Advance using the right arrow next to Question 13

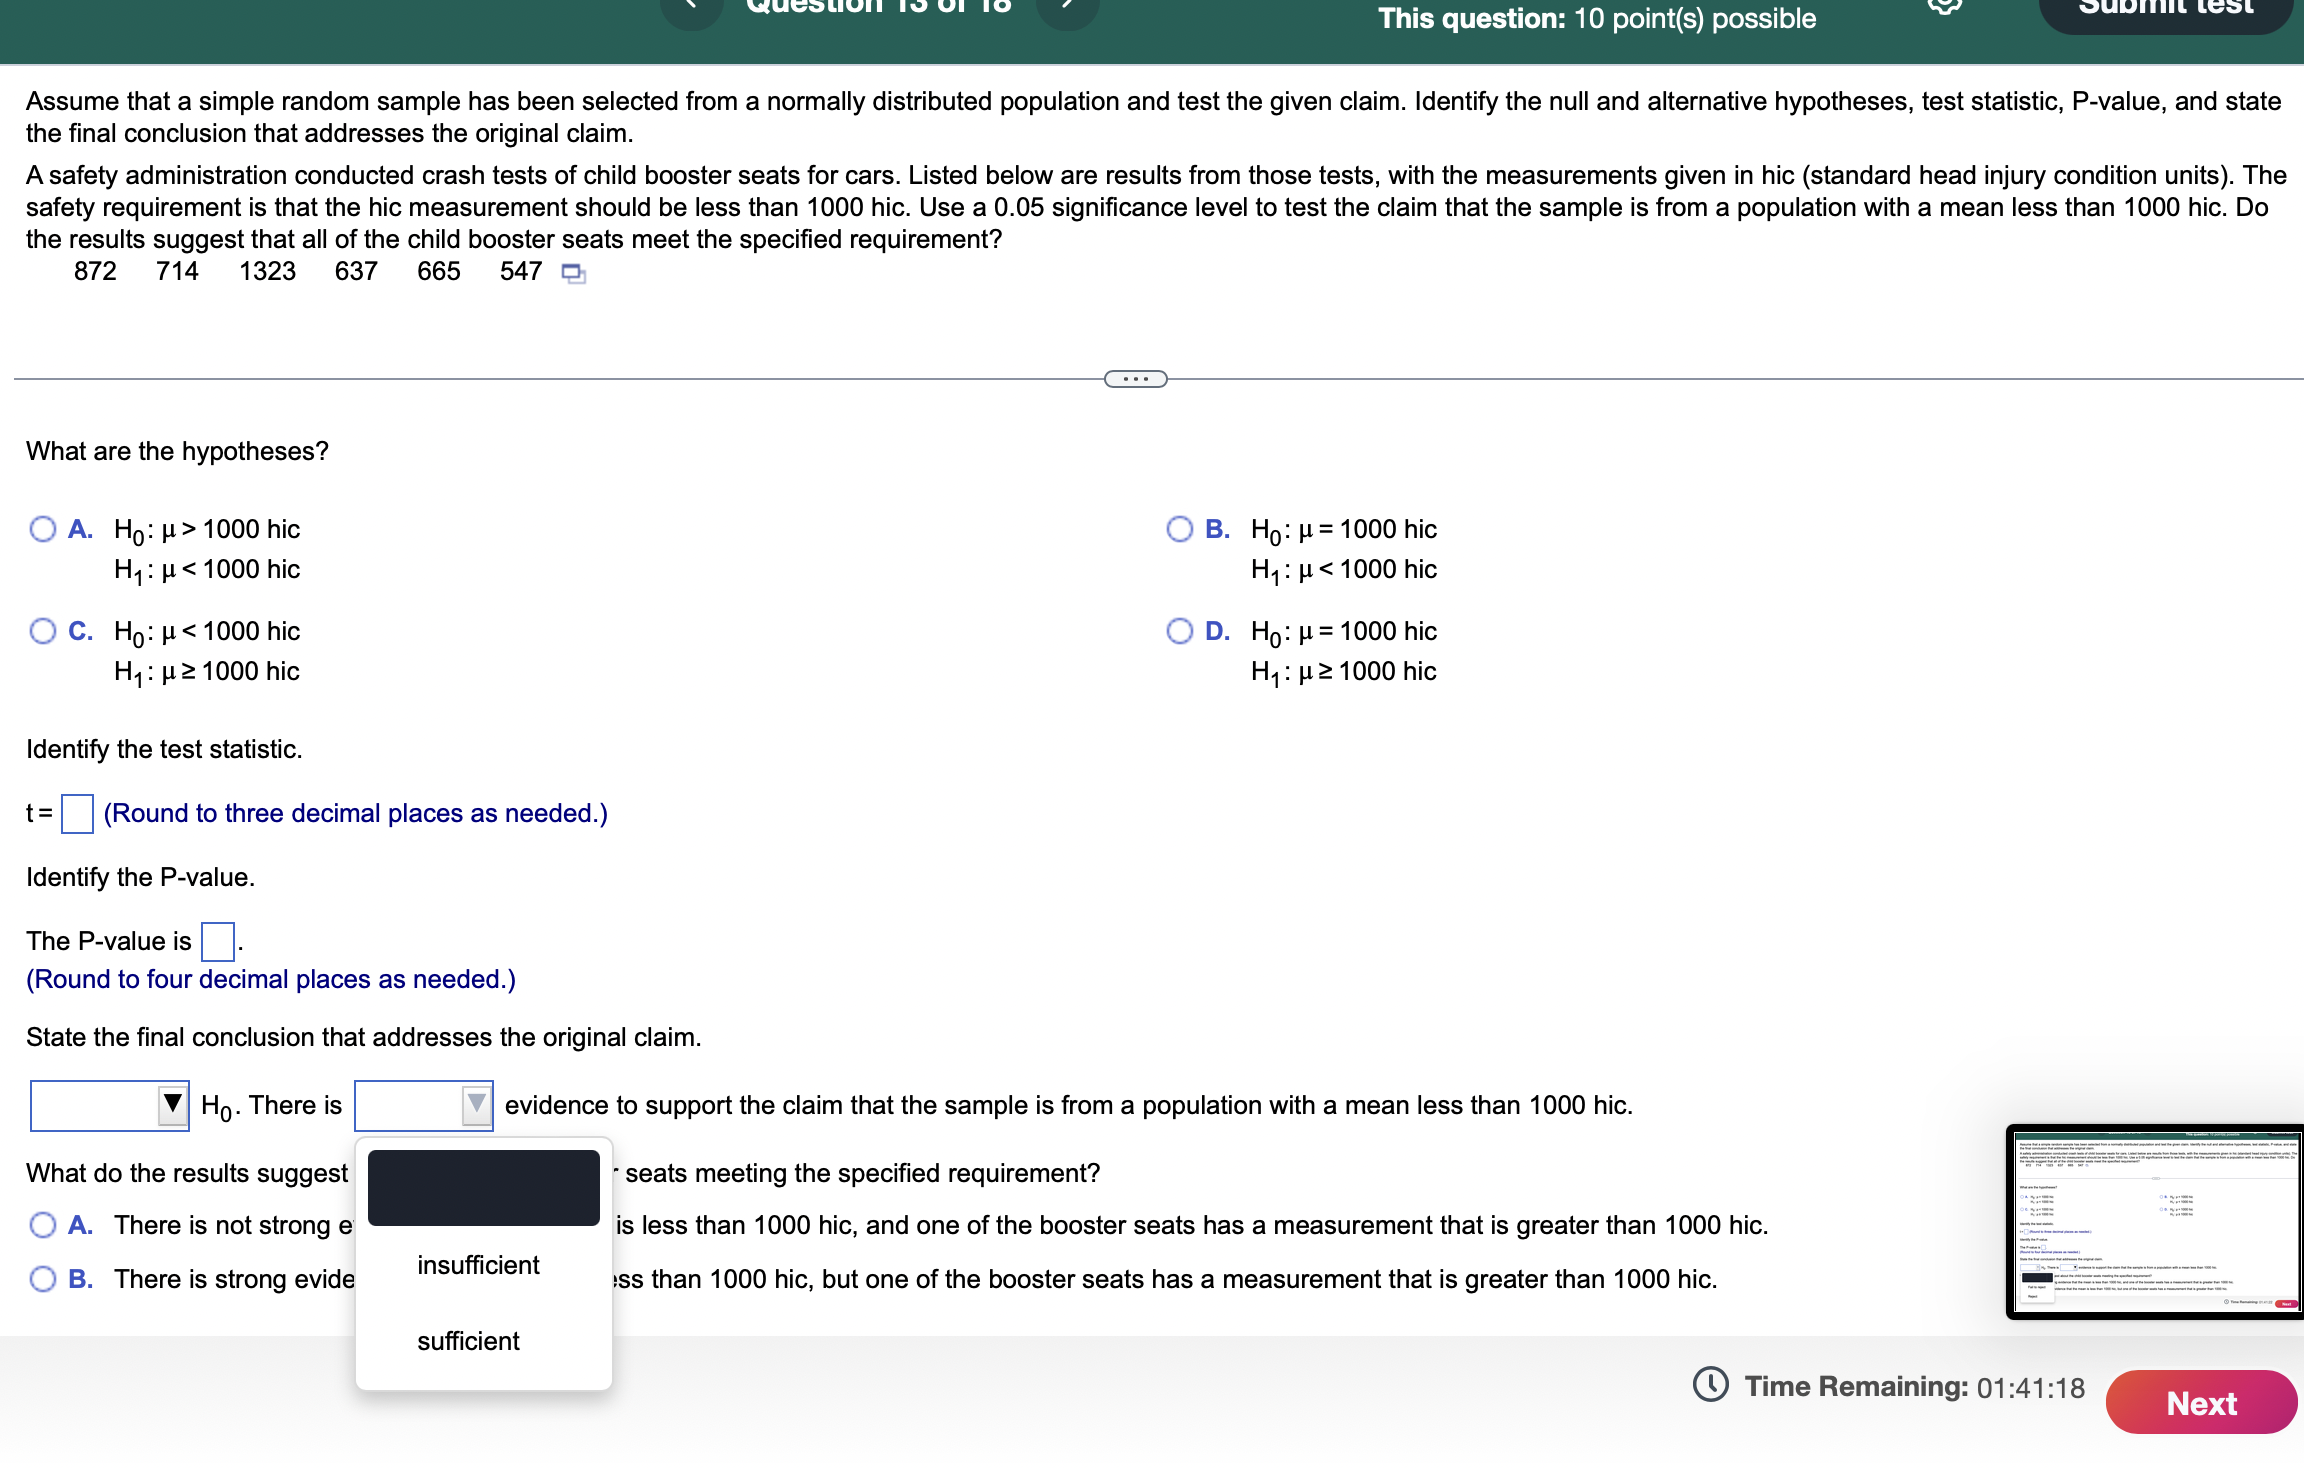coord(1066,10)
